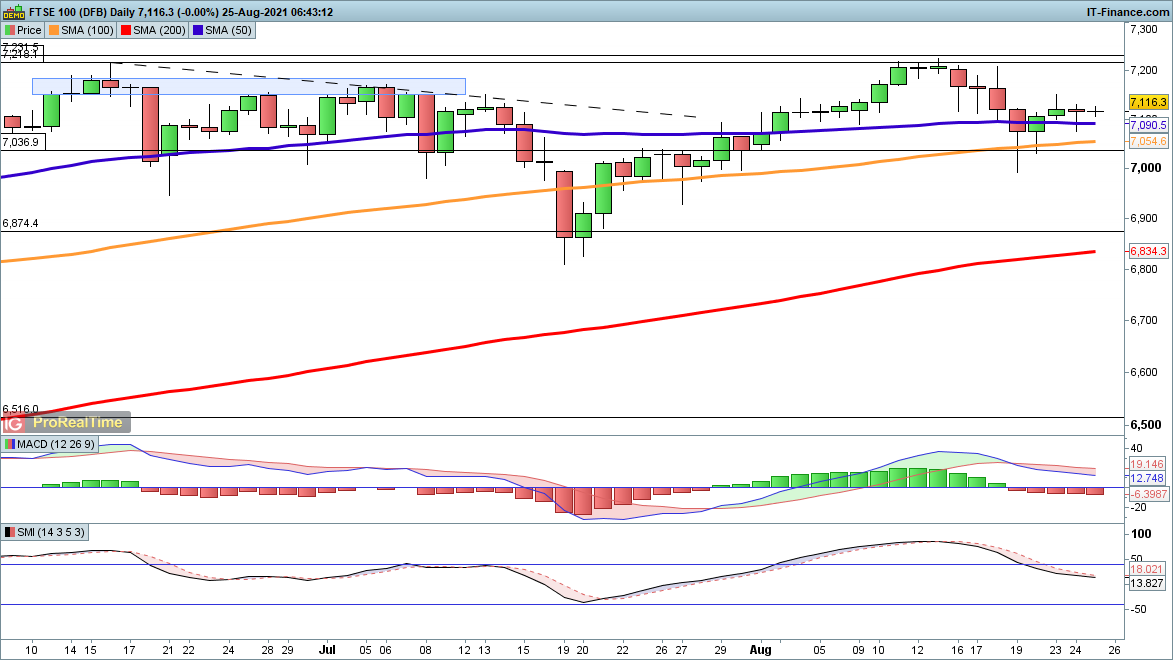Click the IT-Finance.com link
1173x660 pixels.
coord(1126,12)
